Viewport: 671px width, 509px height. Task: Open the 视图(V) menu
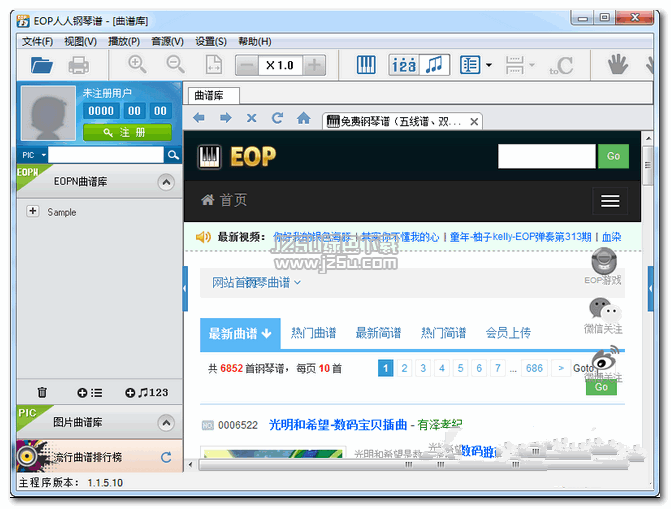tap(80, 42)
